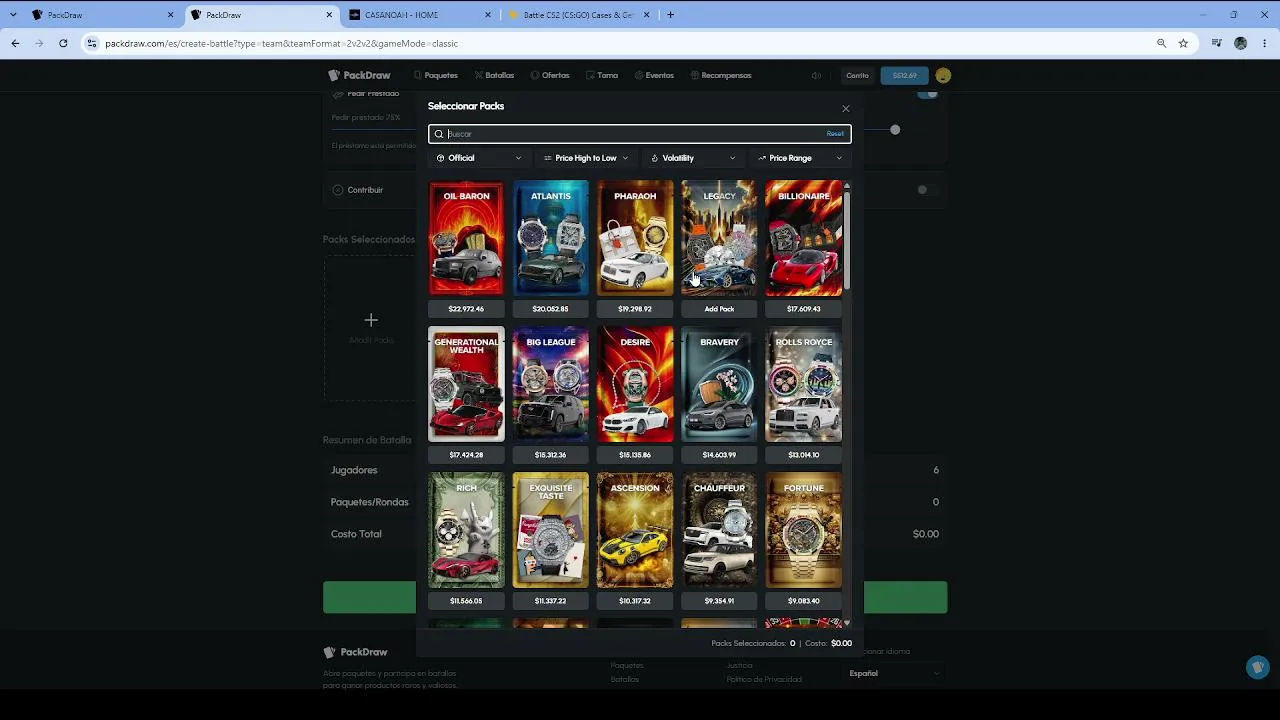Click the $9,083.40 price under Fortune
1280x720 pixels.
coord(804,601)
